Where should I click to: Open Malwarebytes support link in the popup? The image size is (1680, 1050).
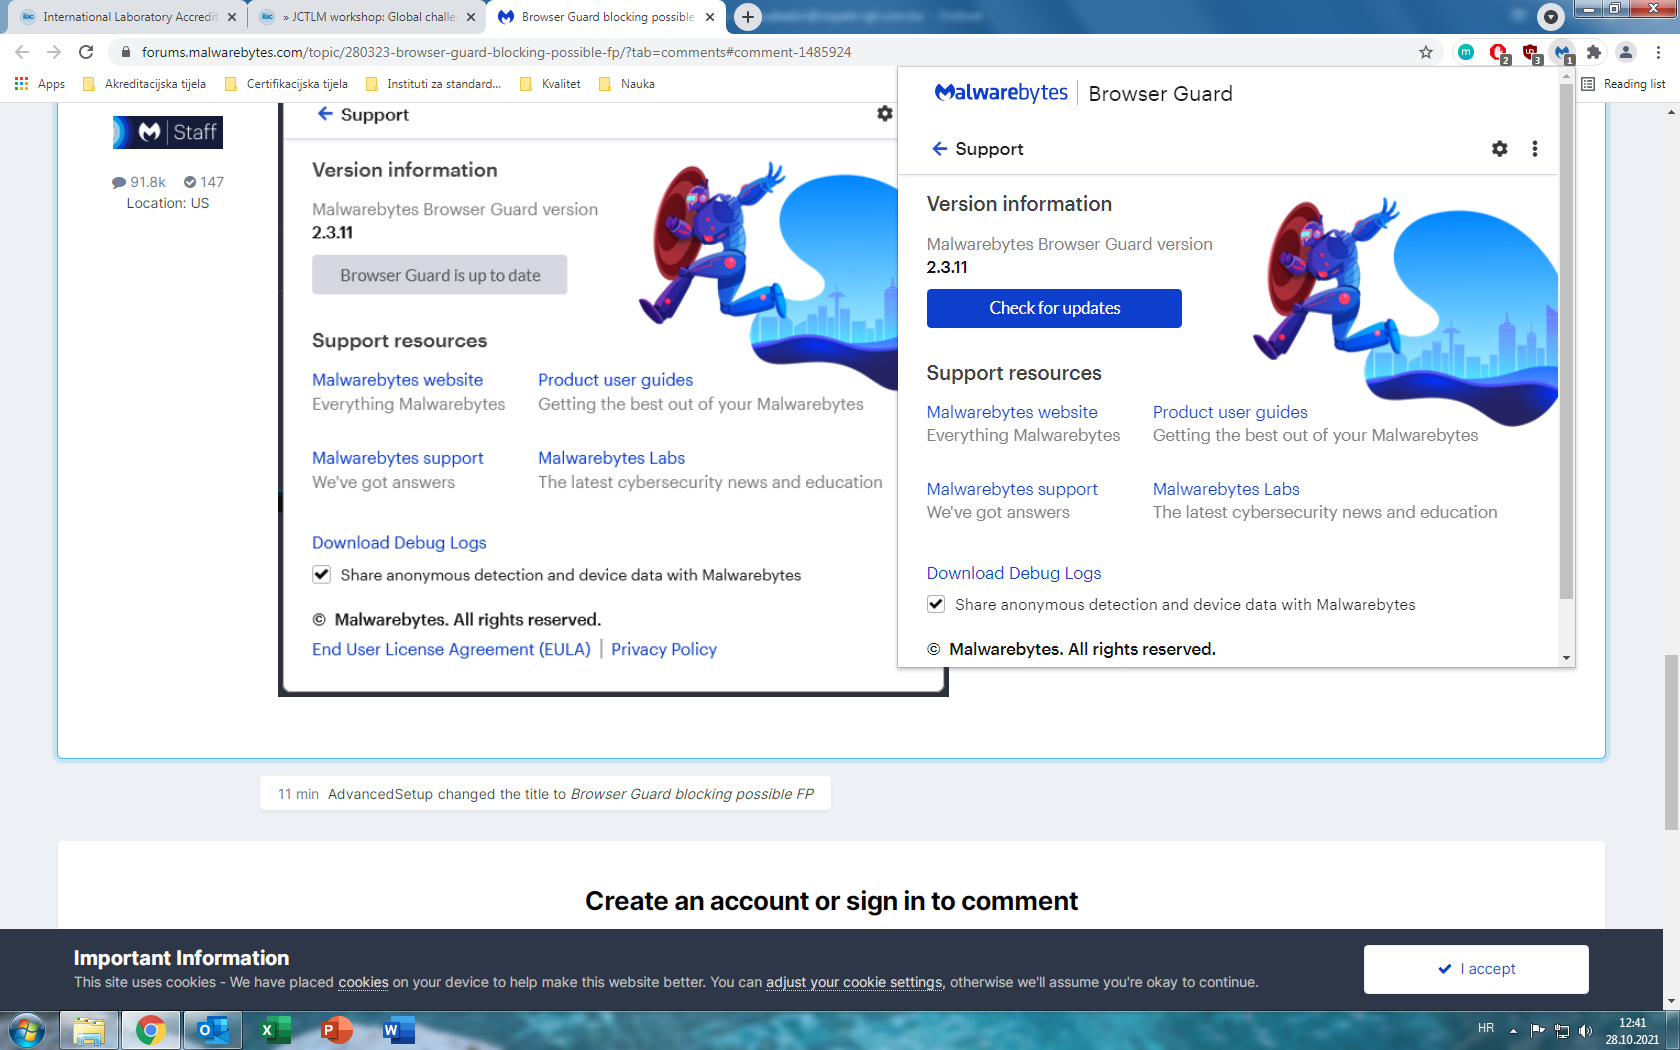click(x=1012, y=489)
